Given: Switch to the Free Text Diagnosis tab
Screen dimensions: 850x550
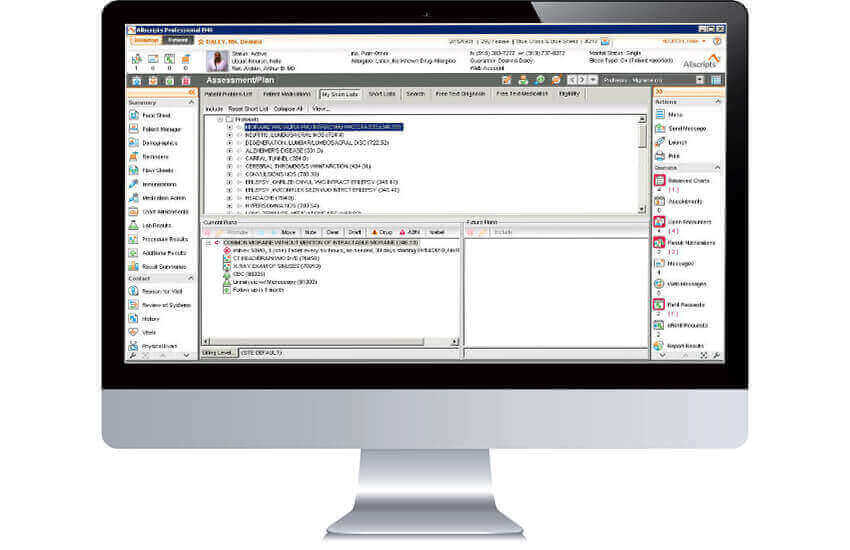Looking at the screenshot, I should pyautogui.click(x=462, y=94).
